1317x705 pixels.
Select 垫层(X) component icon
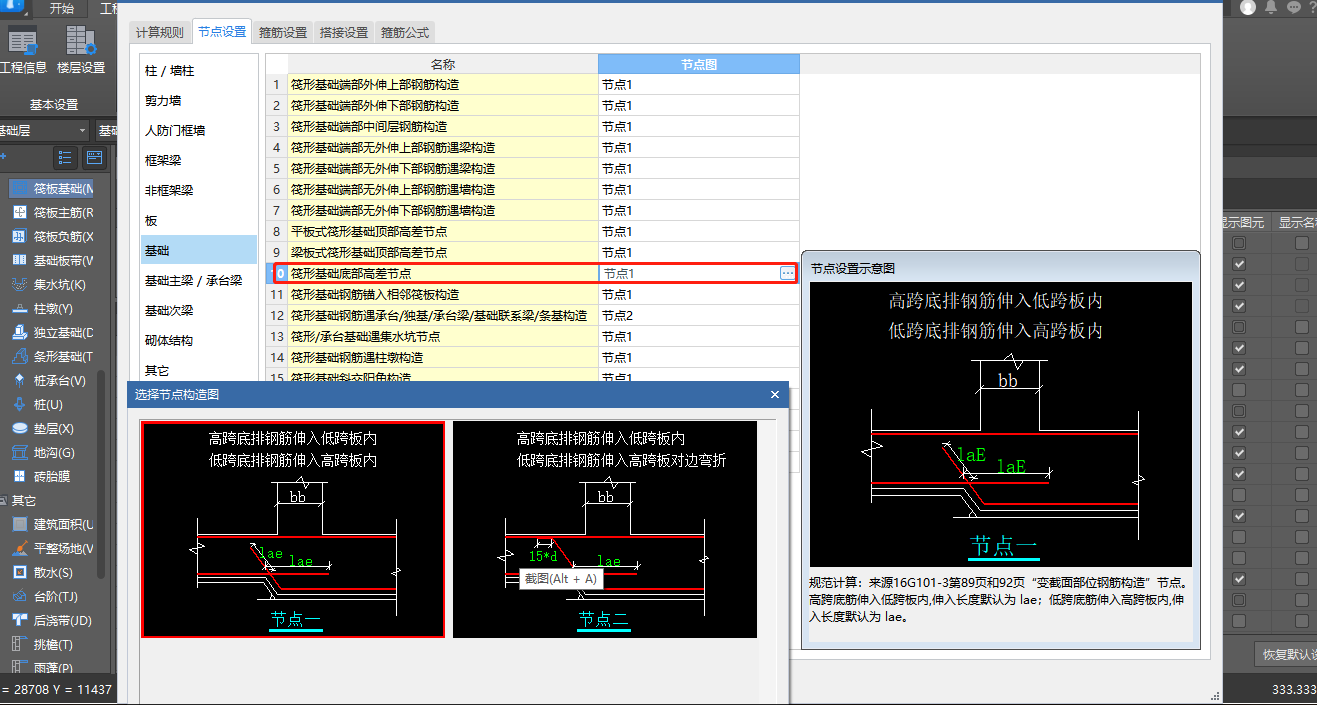tap(19, 428)
